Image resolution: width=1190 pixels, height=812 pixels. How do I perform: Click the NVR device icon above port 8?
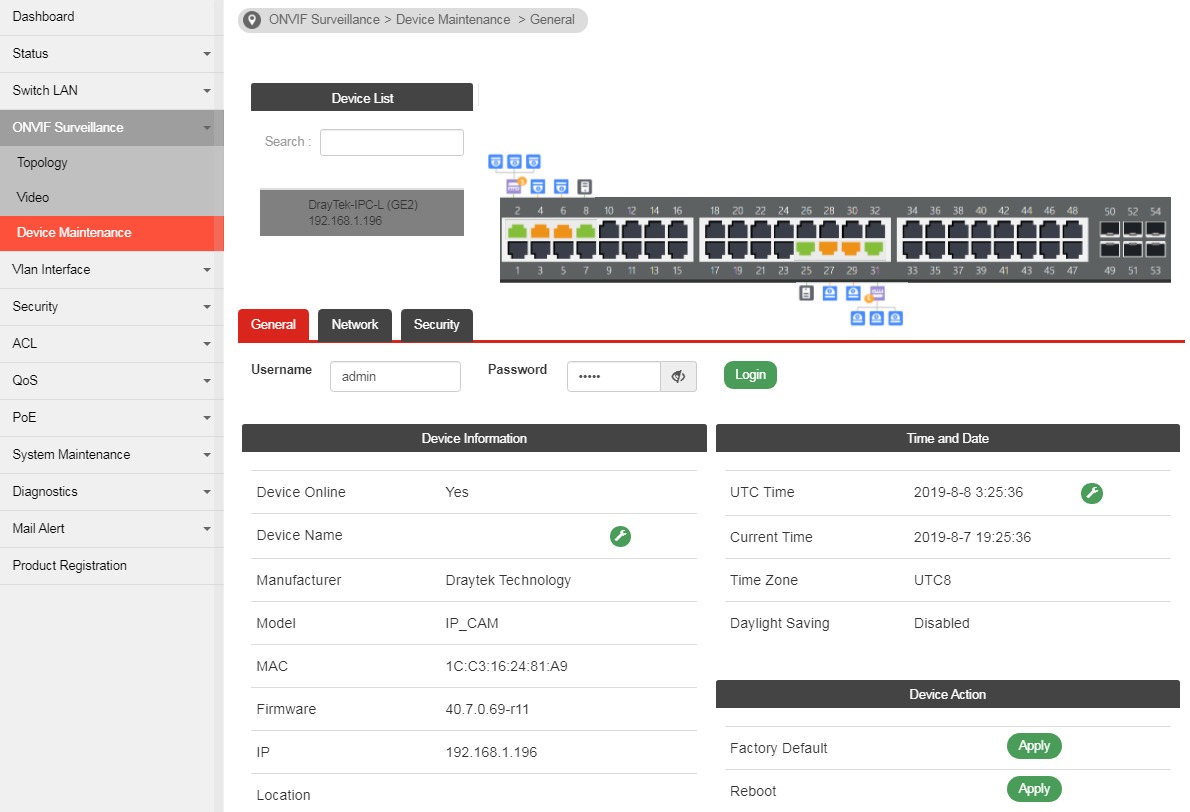click(x=585, y=187)
